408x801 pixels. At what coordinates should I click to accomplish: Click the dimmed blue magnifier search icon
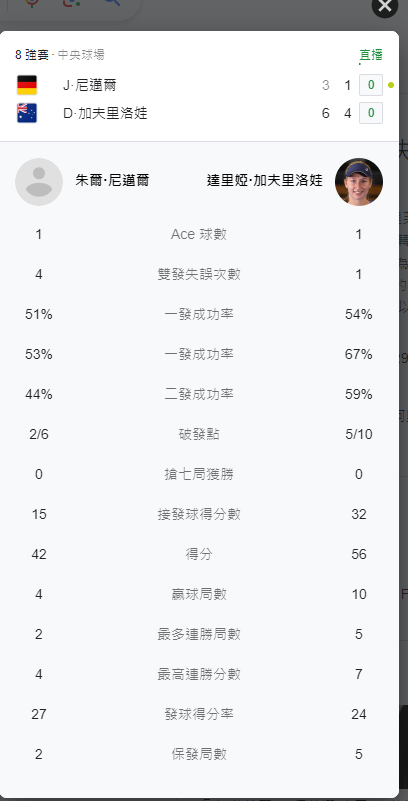pyautogui.click(x=112, y=2)
